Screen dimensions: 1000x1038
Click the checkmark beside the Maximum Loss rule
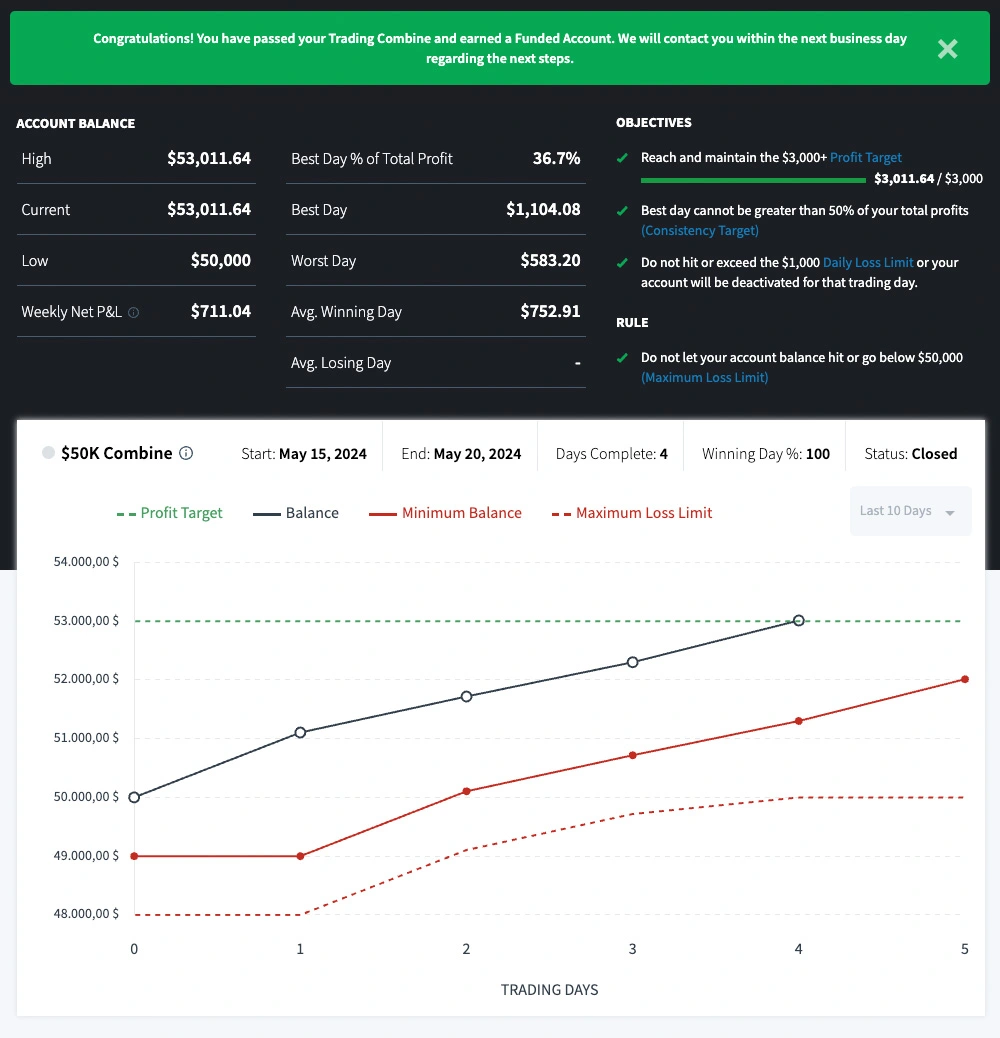(x=623, y=358)
